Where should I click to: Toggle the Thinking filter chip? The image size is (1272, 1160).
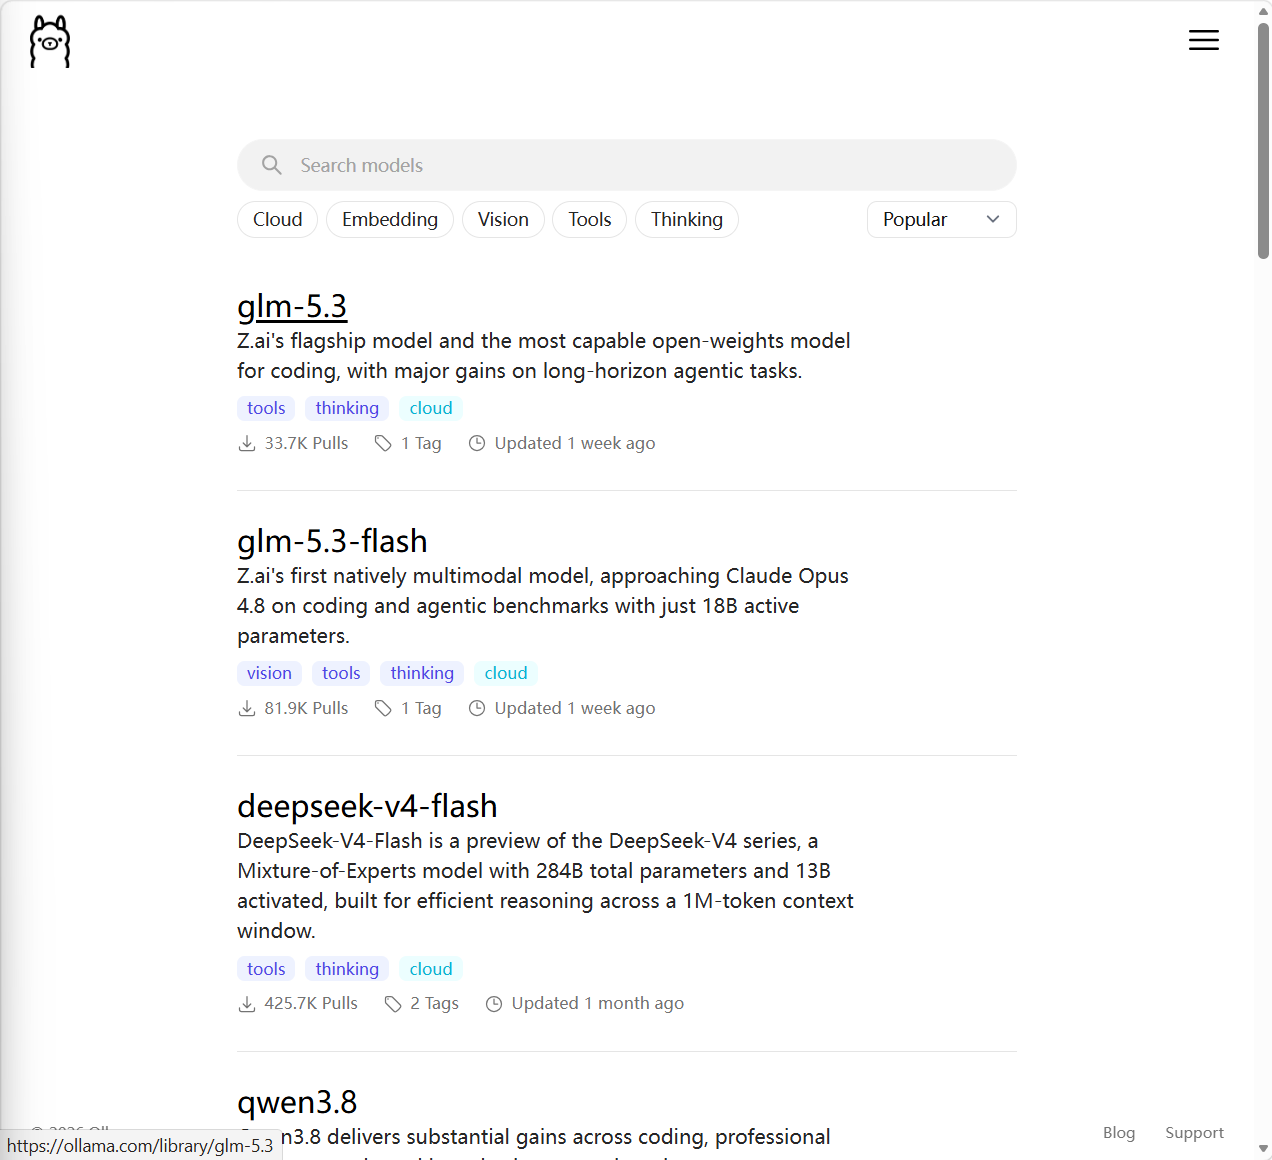(687, 220)
